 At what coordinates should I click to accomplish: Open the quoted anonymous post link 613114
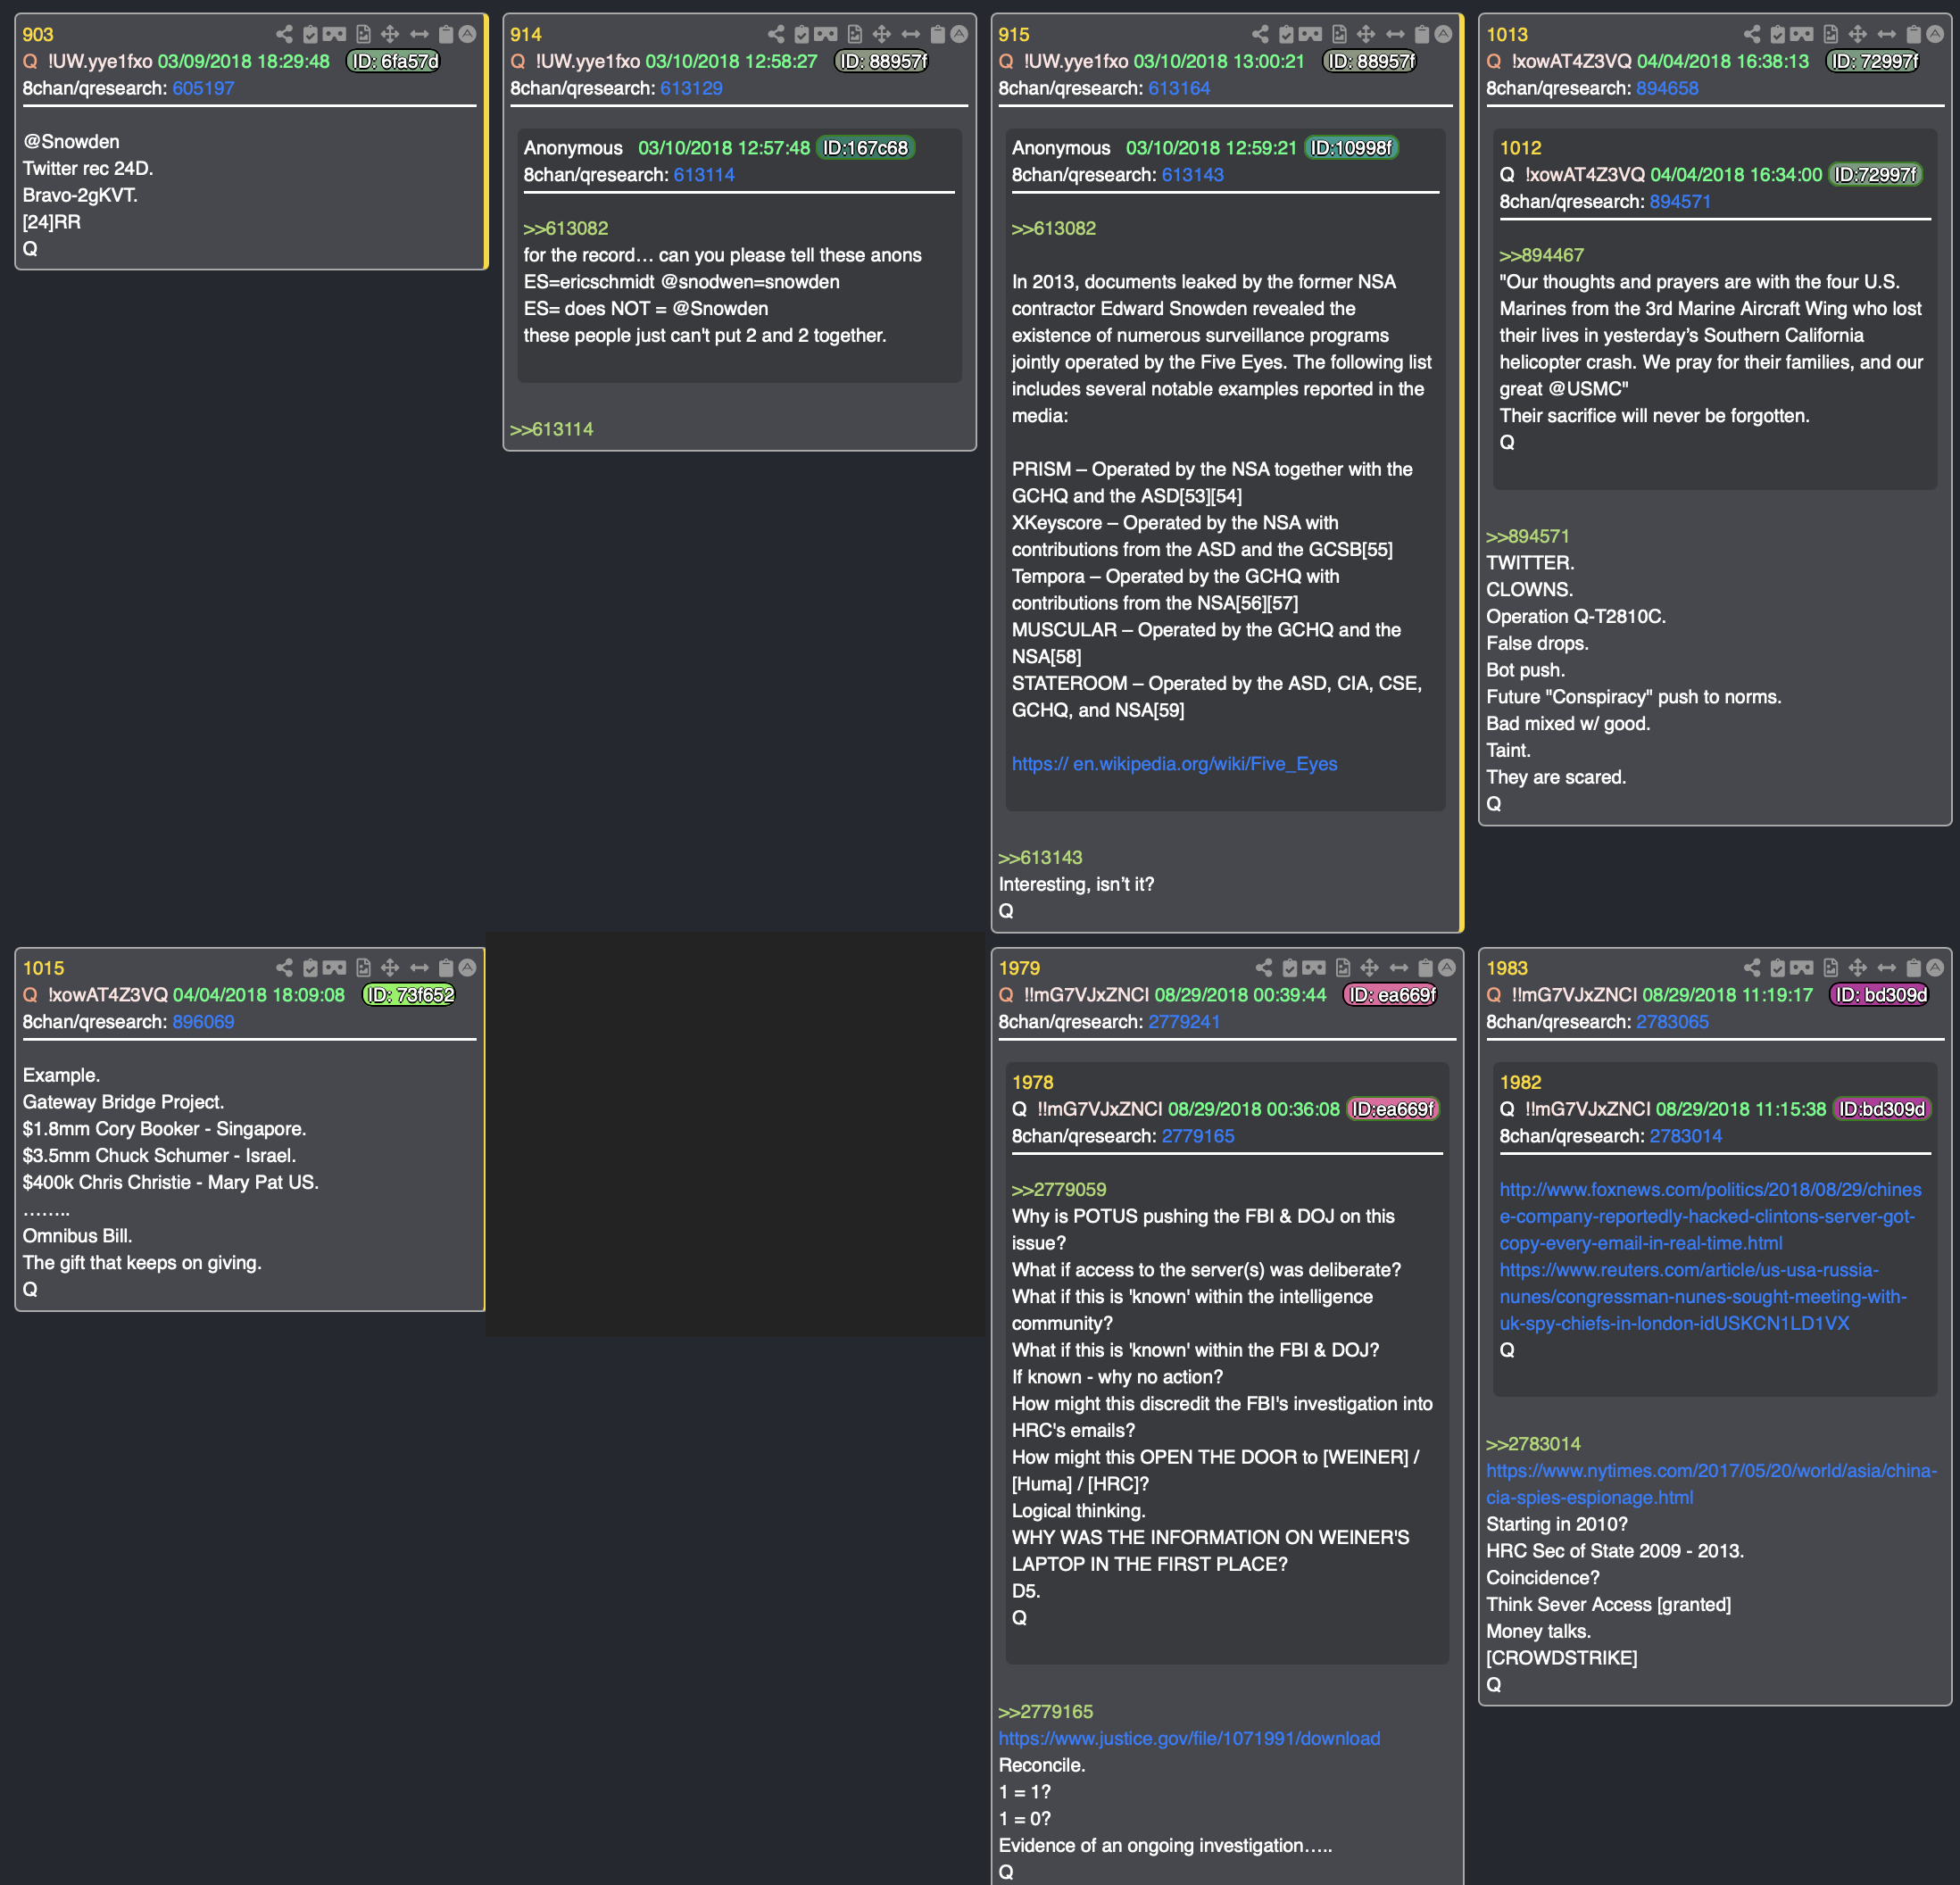click(704, 175)
